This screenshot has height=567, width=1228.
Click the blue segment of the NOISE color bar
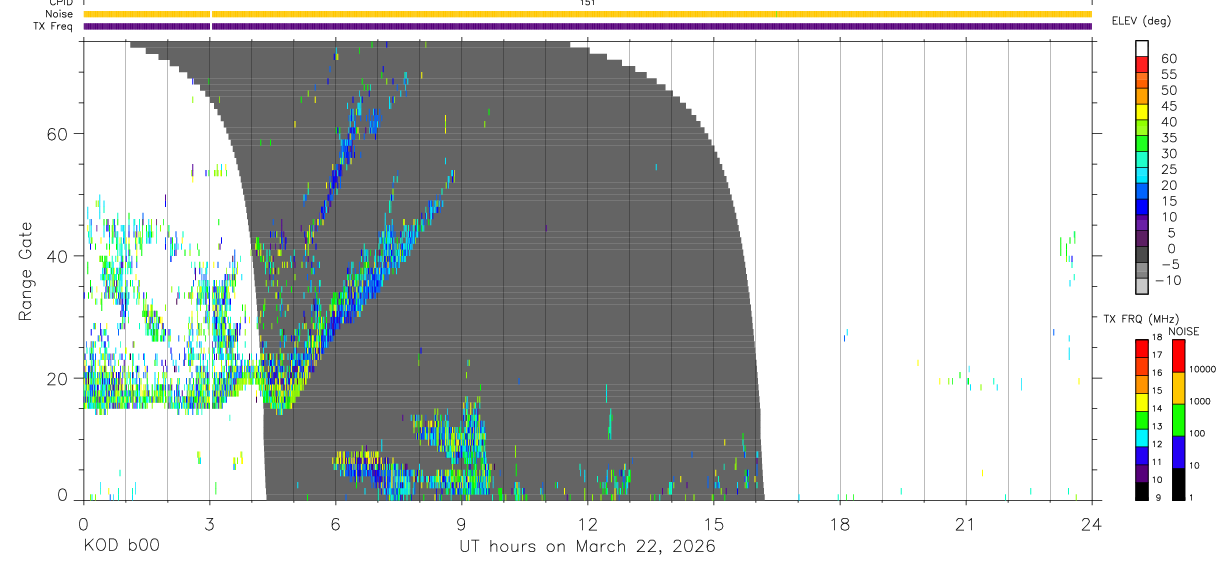[1178, 452]
